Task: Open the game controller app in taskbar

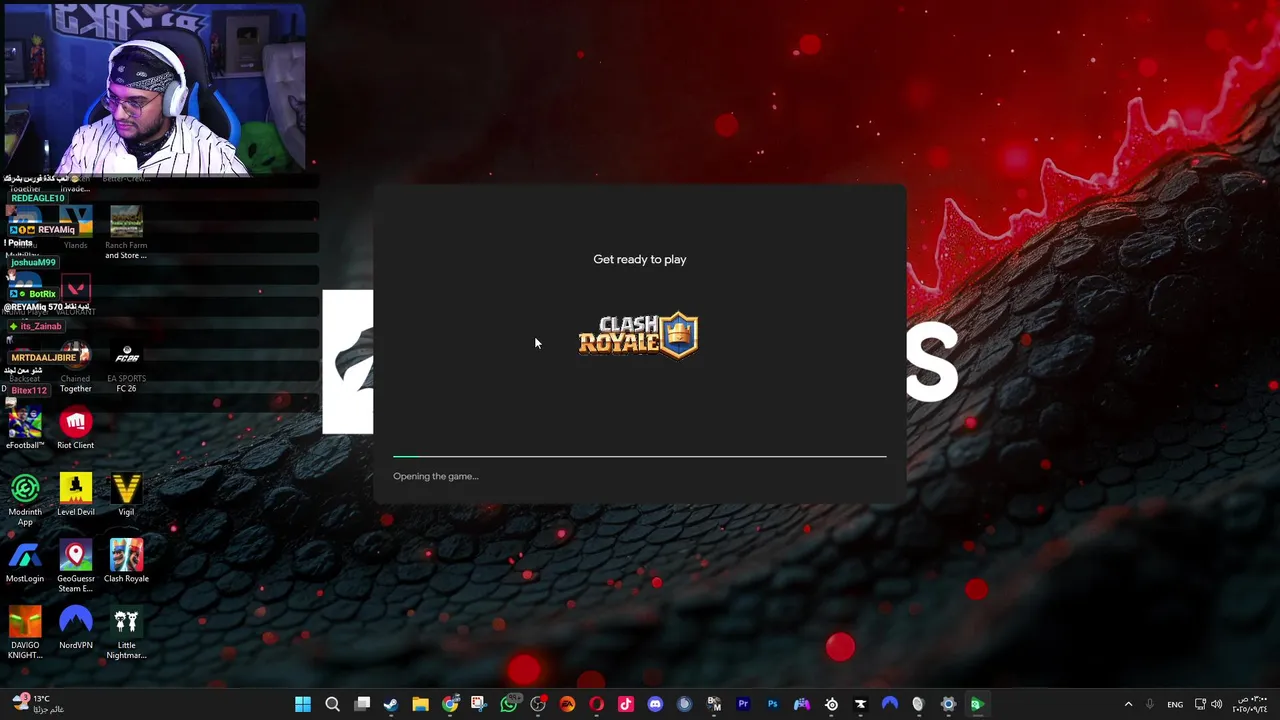Action: point(802,704)
